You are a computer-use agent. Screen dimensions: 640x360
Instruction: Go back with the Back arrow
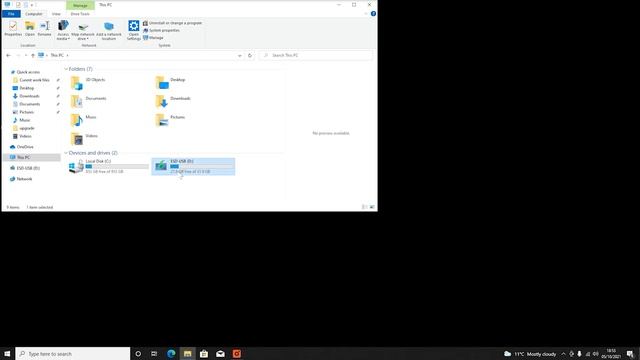9,56
